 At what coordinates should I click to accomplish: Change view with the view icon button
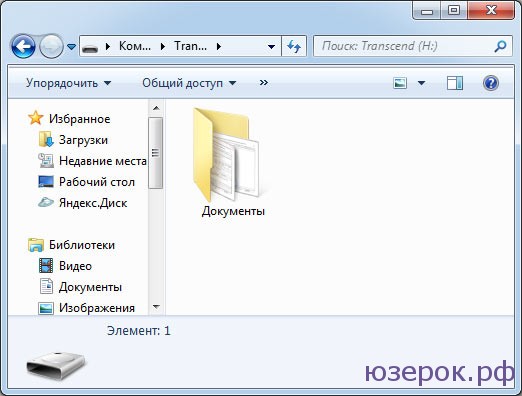(400, 83)
